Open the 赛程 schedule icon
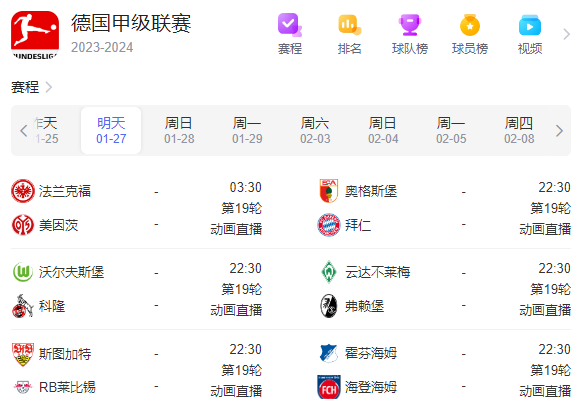Viewport: 580px width, 409px height. click(290, 25)
